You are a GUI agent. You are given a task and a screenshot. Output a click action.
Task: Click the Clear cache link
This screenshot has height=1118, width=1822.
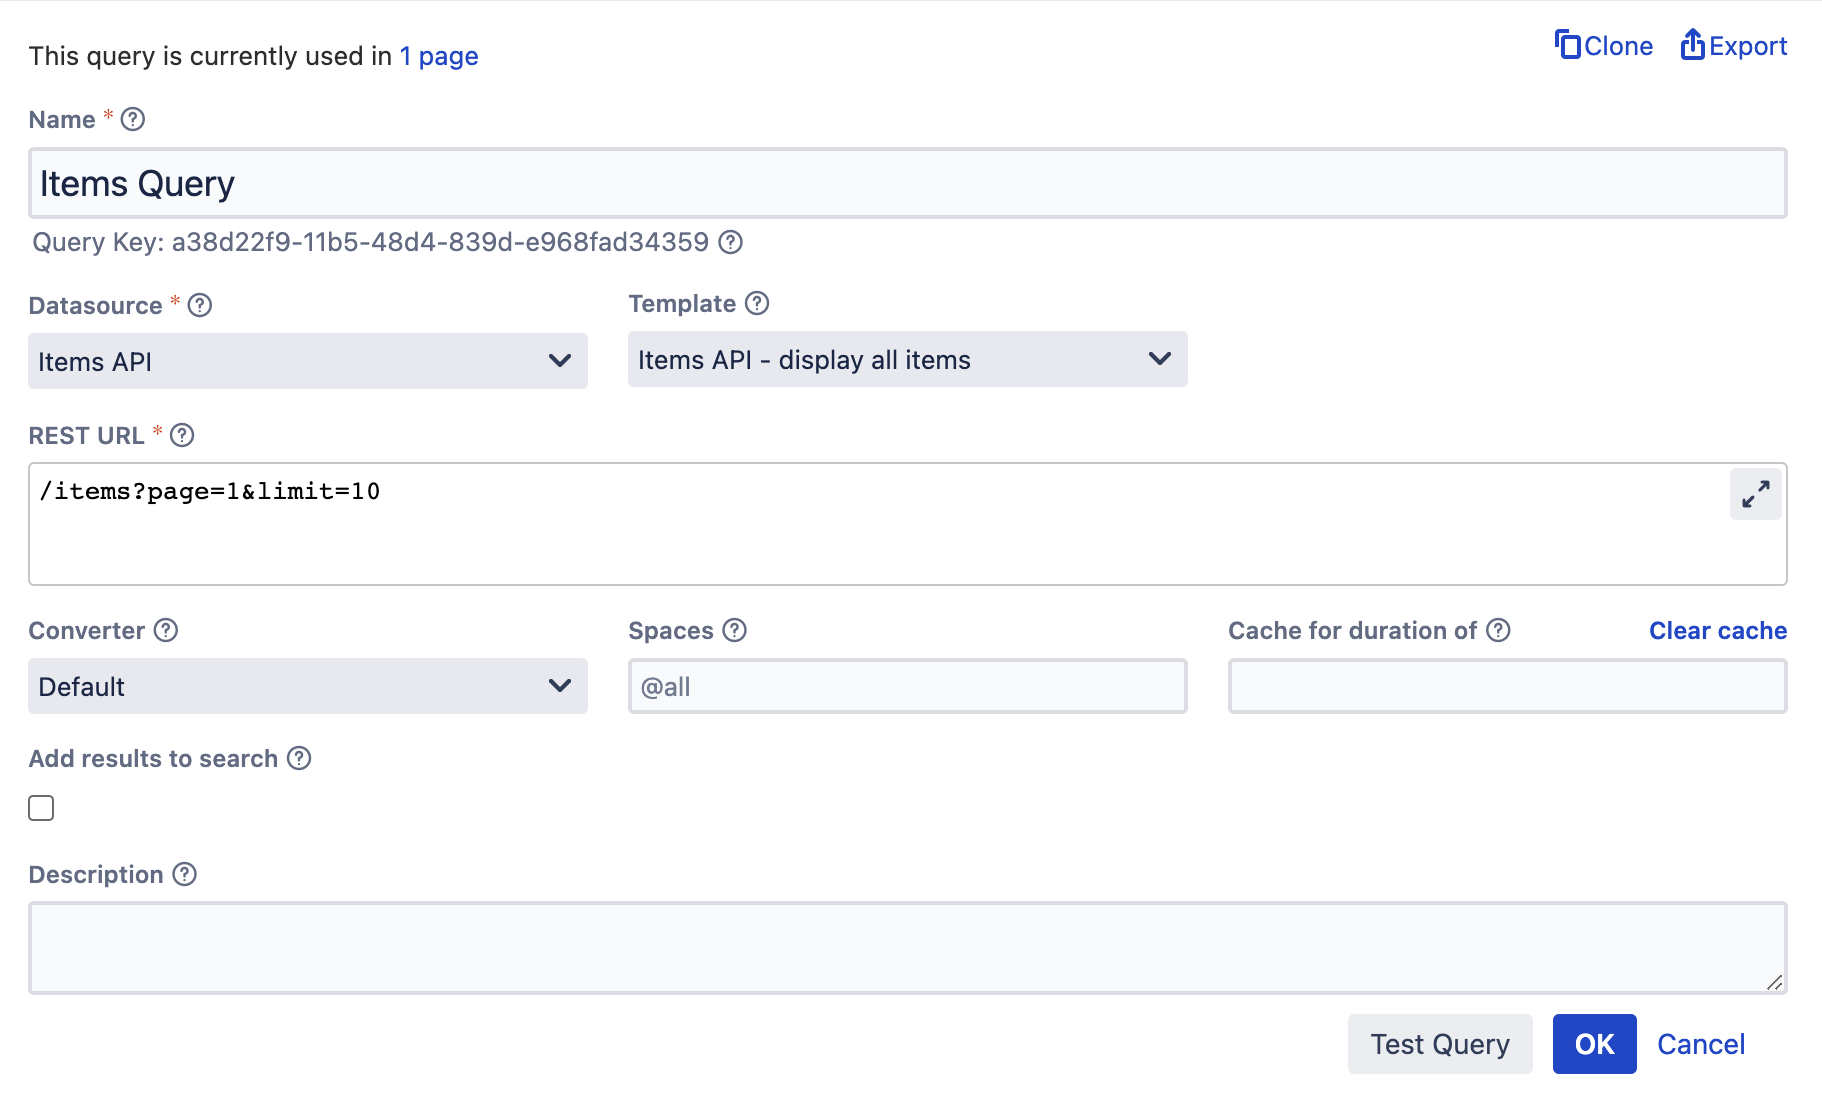1716,630
